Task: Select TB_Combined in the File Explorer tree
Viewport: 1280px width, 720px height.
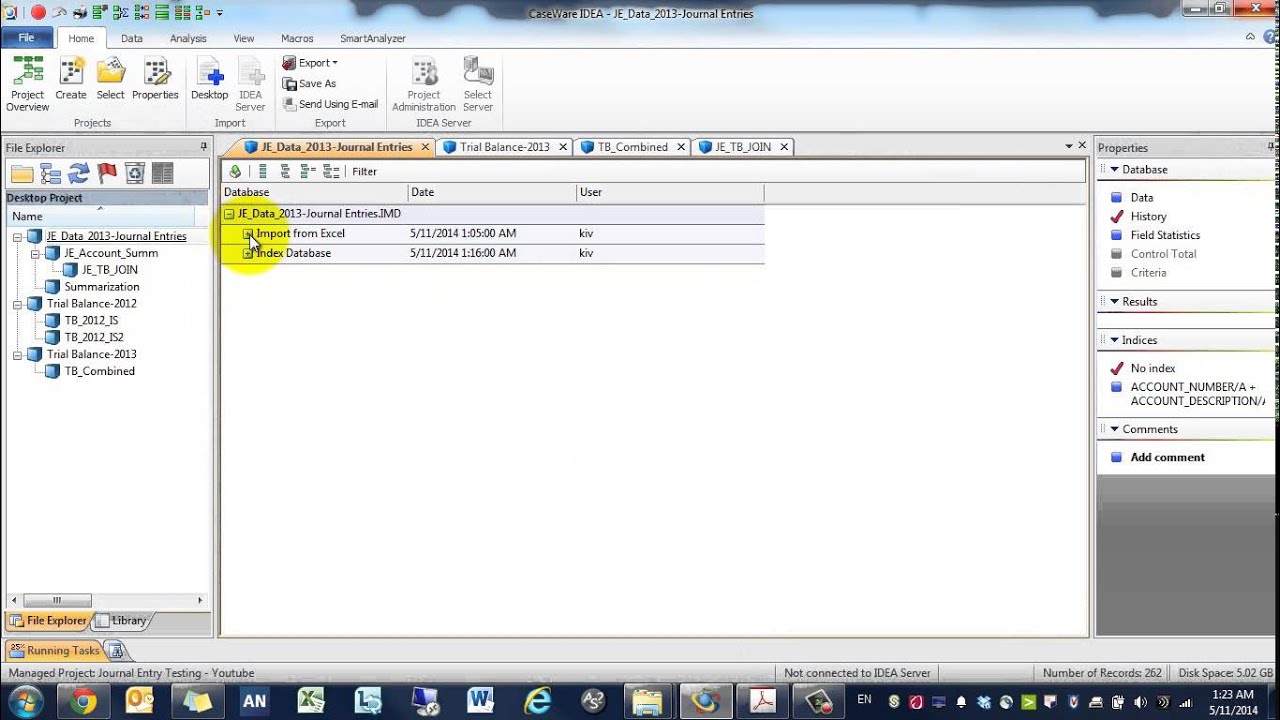Action: click(99, 371)
